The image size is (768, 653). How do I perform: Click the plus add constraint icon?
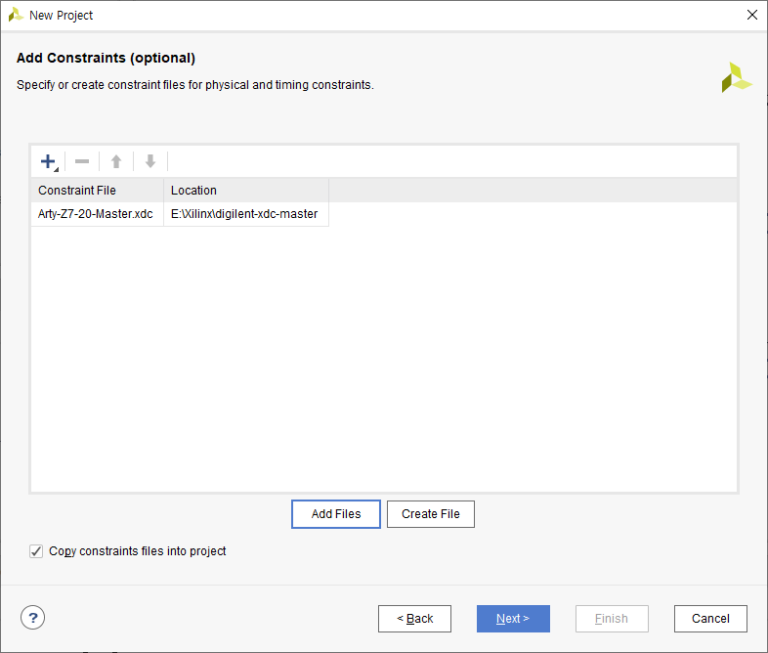[49, 162]
